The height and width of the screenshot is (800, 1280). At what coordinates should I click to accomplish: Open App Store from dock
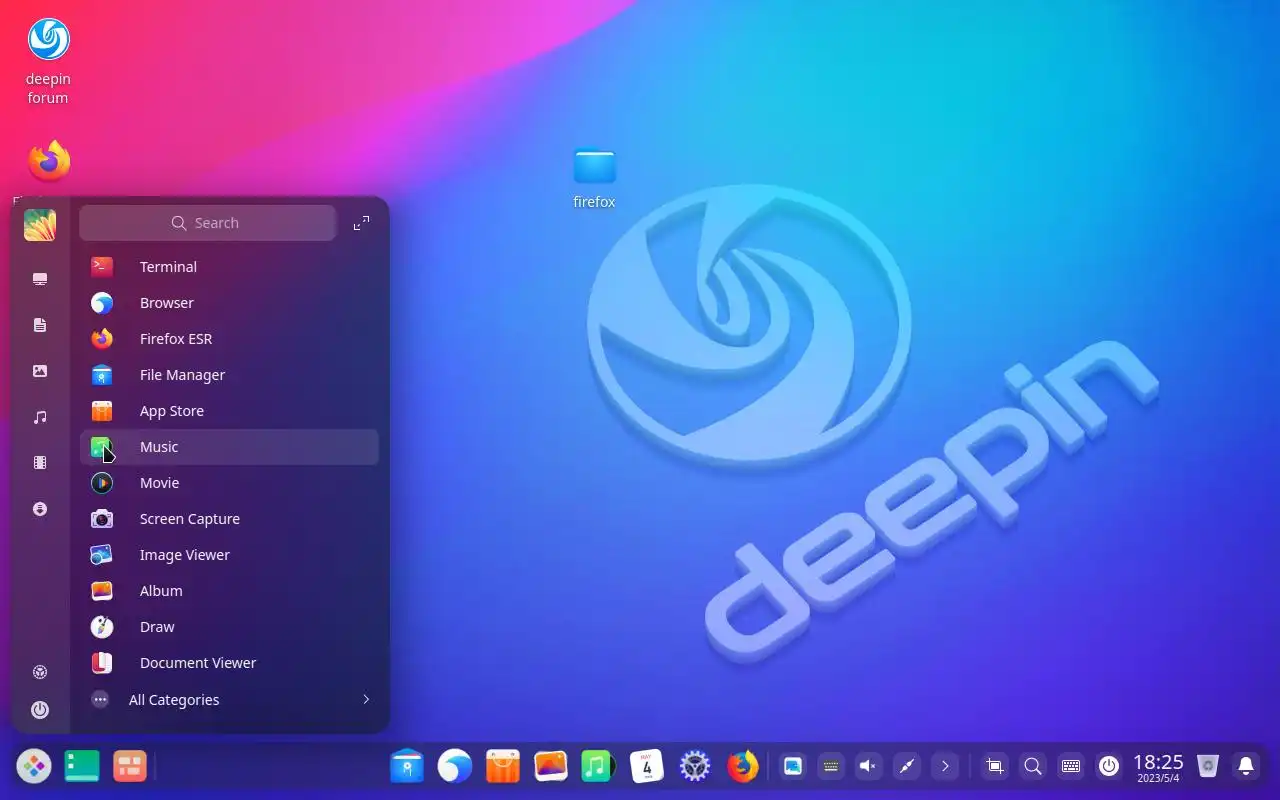pyautogui.click(x=503, y=767)
